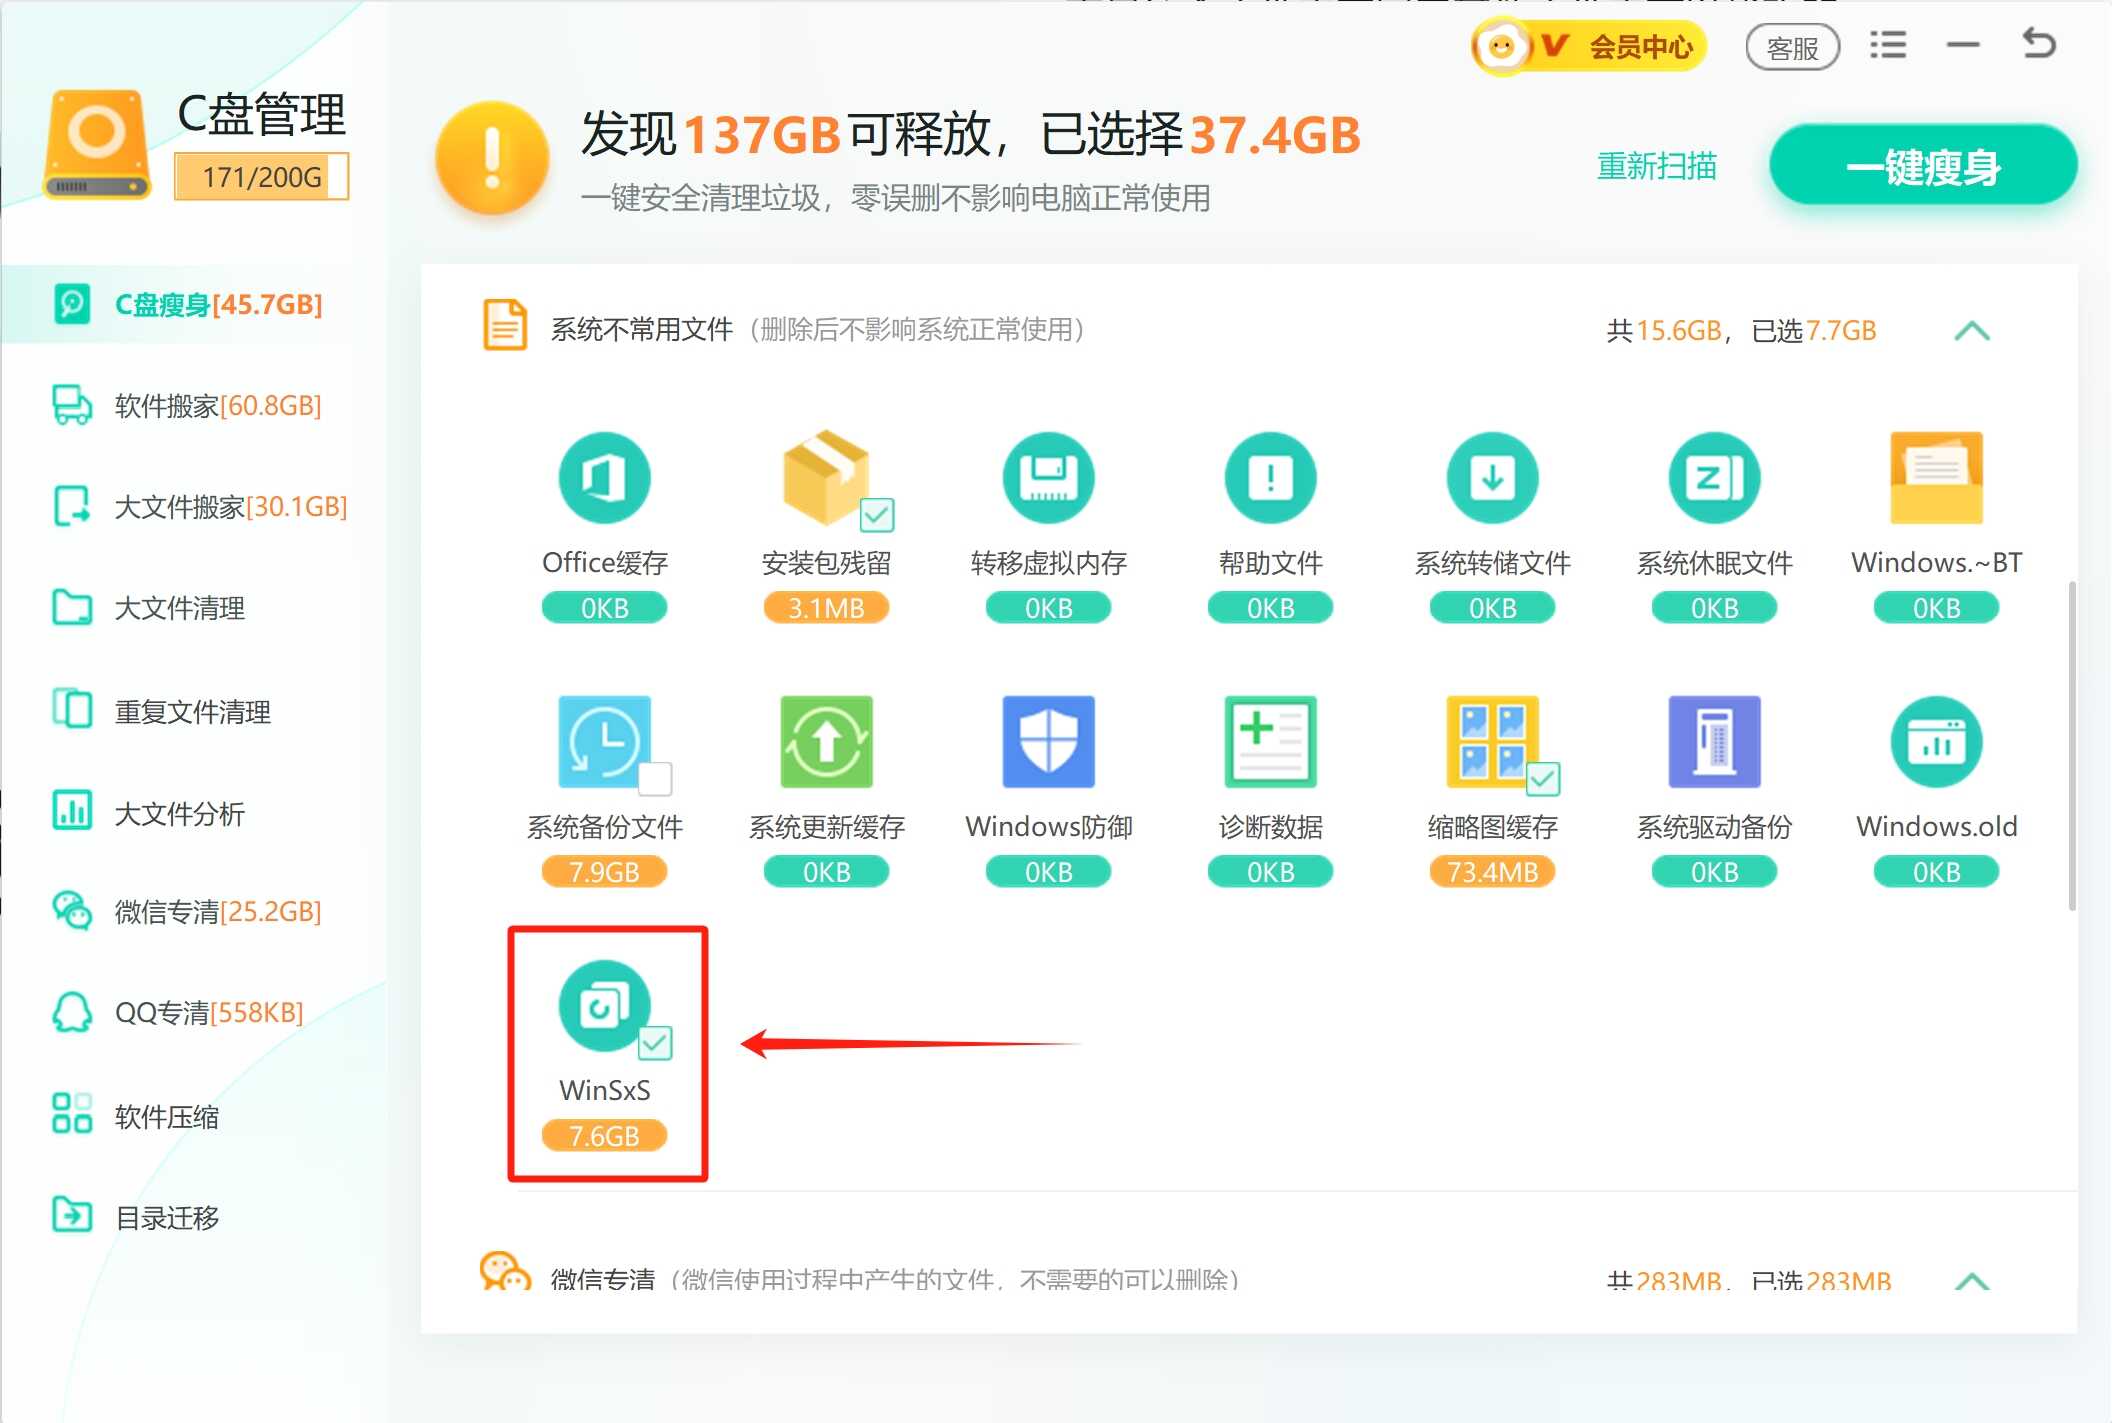This screenshot has width=2112, height=1423.
Task: Click the vertical scrollbar in file list
Action: 2072,745
